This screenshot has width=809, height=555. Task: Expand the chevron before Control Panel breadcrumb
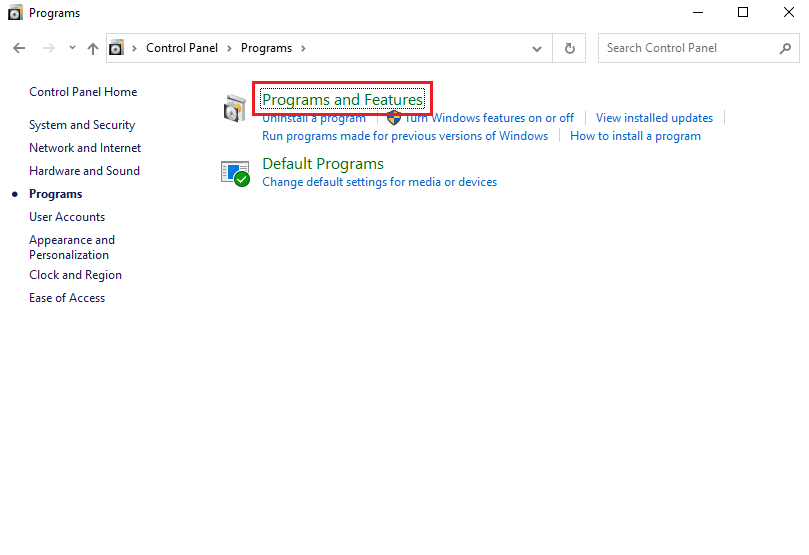[134, 48]
